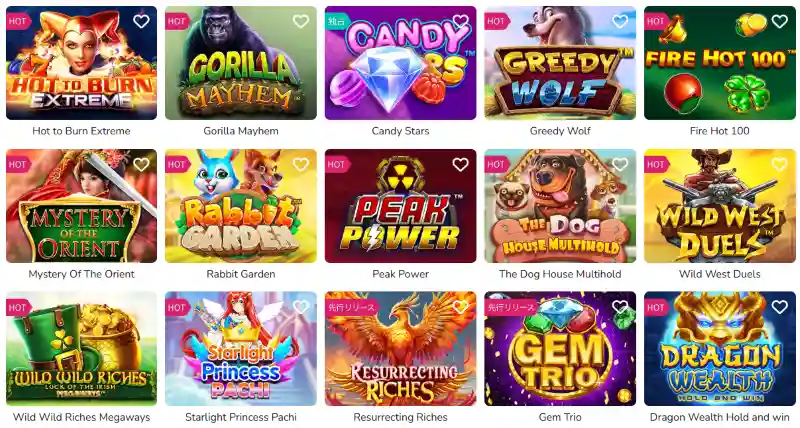Launch Starlight Princess Pachi thumbnail
Screen dimensions: 800x428
[x=241, y=349]
